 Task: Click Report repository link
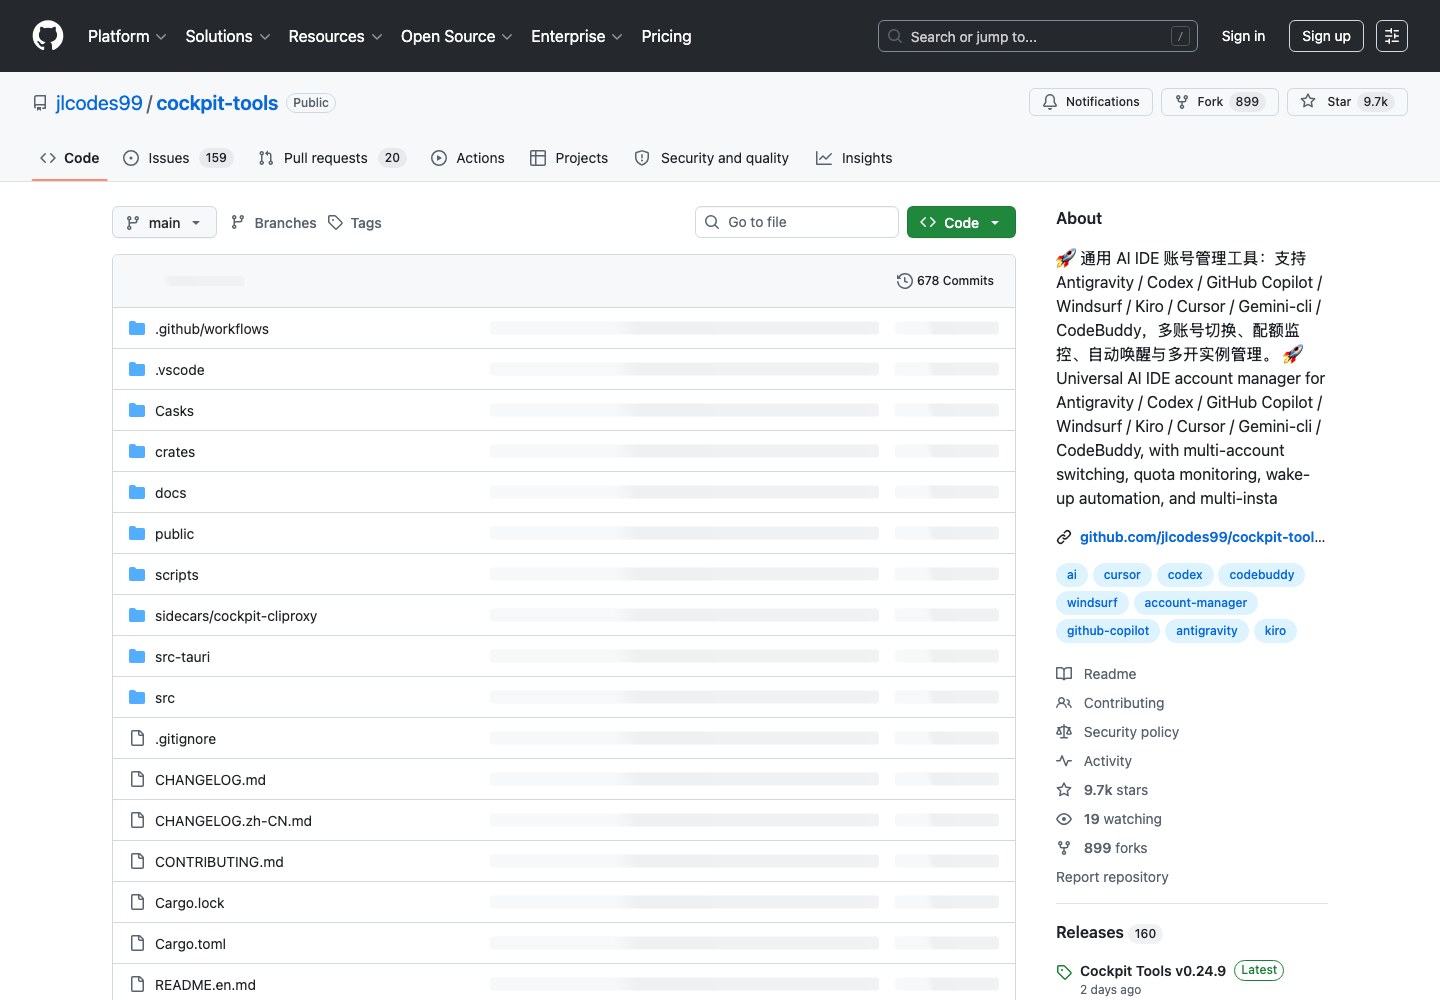1112,877
